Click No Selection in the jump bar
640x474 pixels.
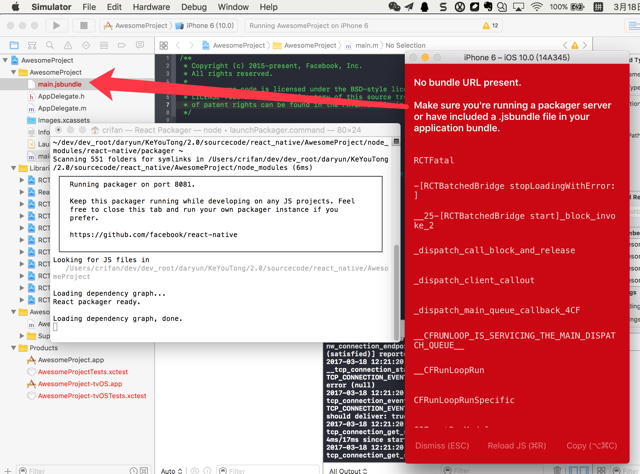point(405,45)
